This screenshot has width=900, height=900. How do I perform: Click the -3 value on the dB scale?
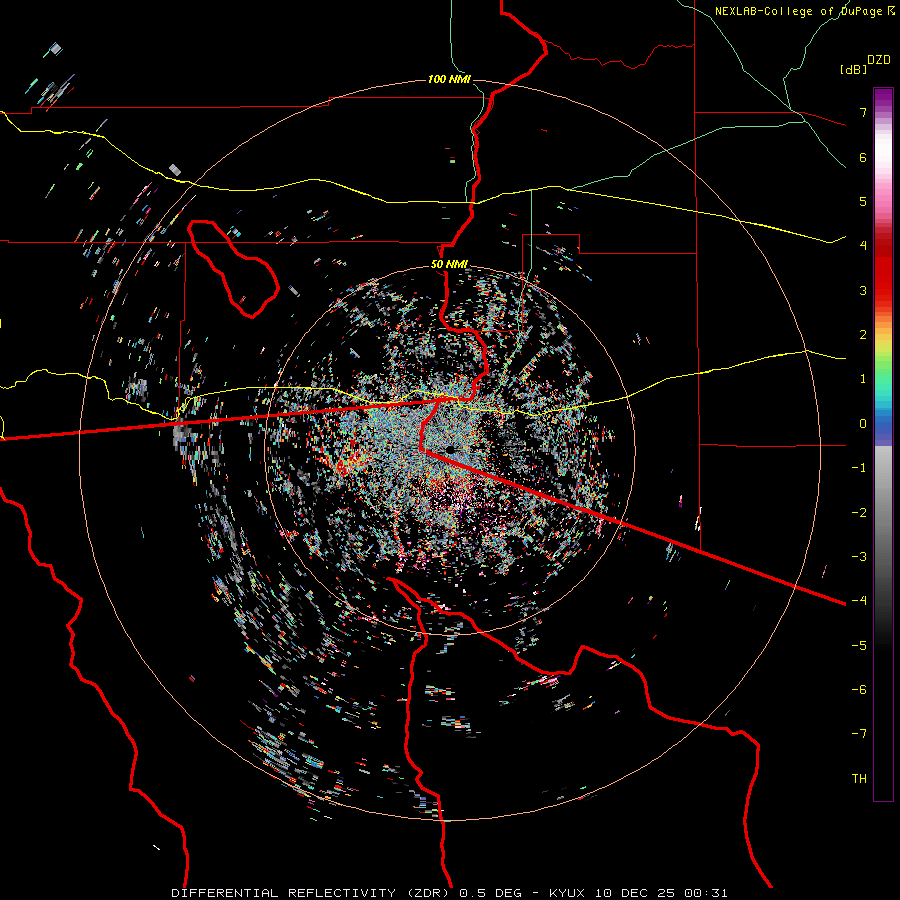pos(859,557)
